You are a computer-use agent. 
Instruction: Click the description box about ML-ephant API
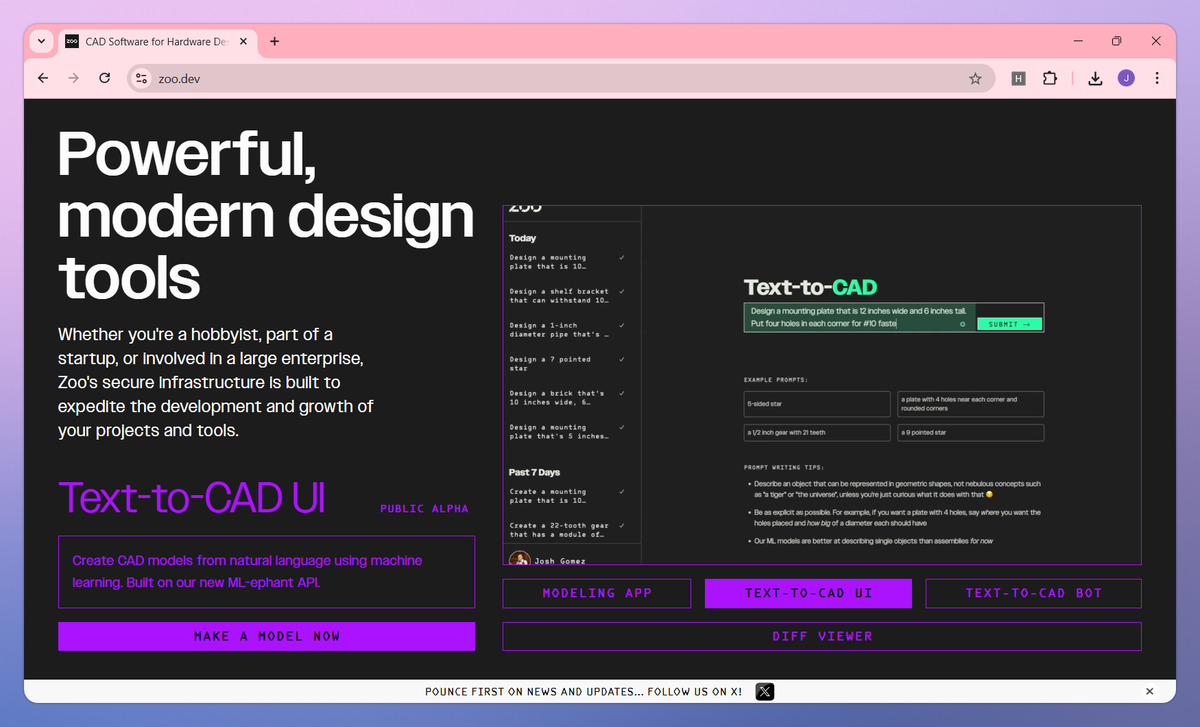tap(267, 572)
